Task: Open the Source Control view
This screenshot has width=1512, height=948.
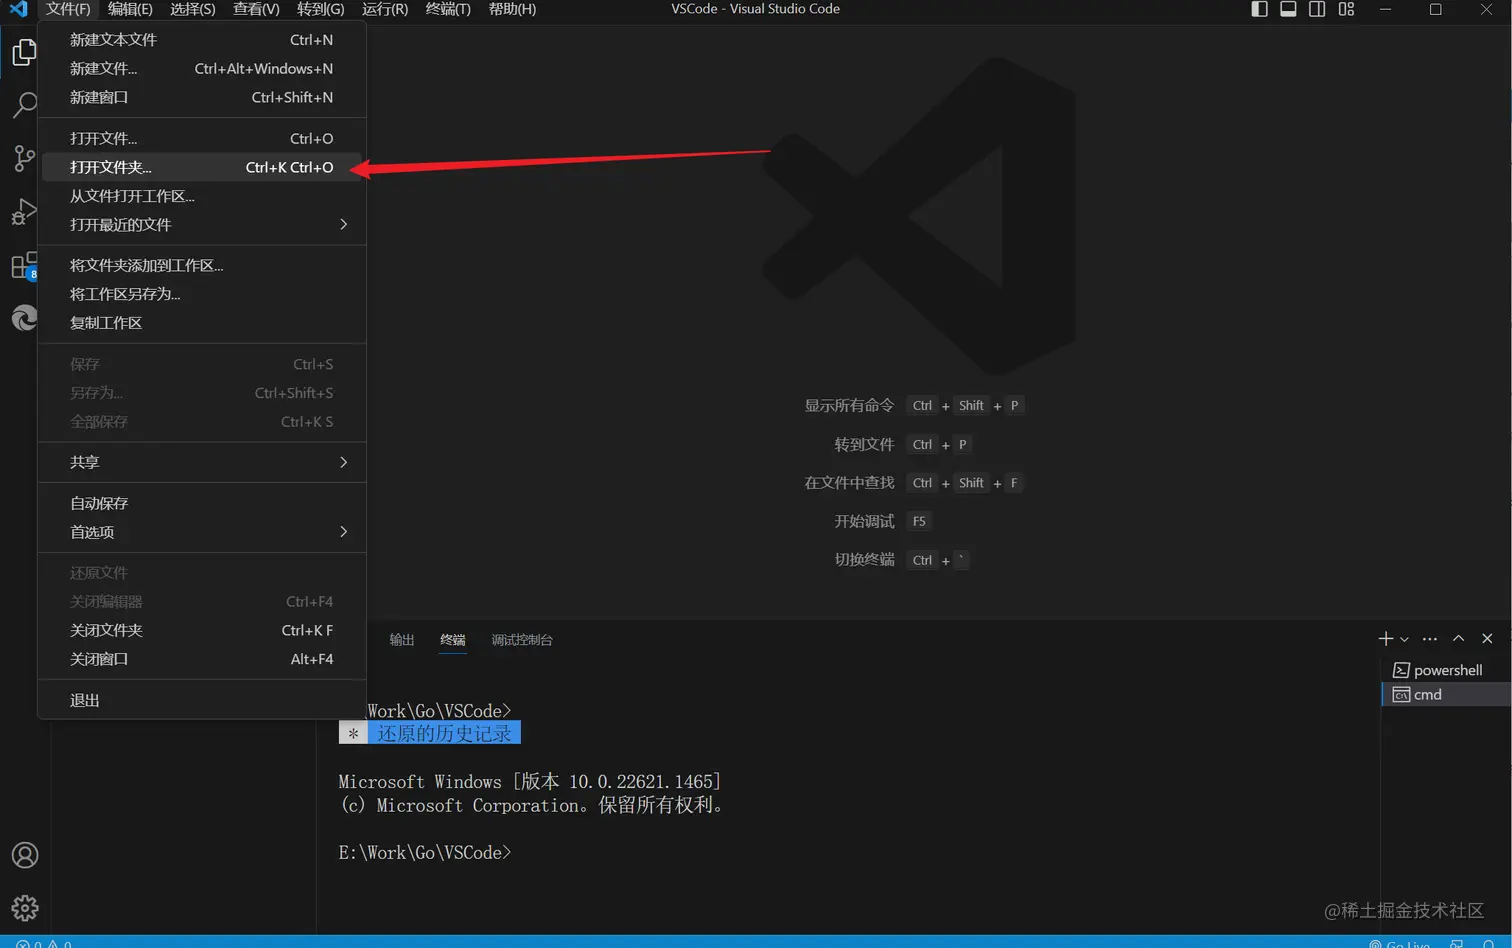Action: [24, 158]
